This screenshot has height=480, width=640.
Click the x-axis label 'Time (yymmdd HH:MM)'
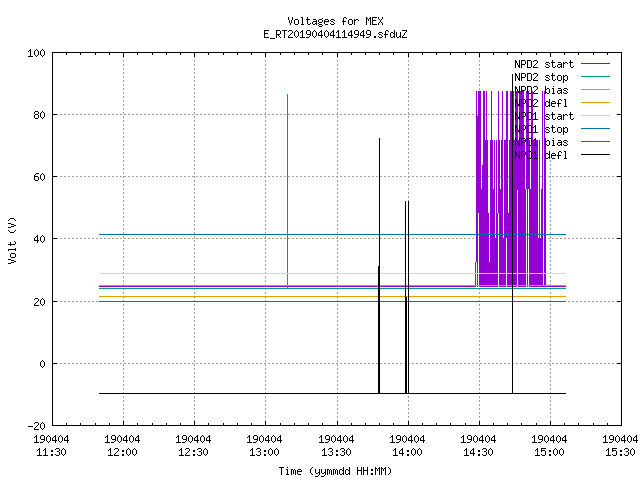coord(335,471)
